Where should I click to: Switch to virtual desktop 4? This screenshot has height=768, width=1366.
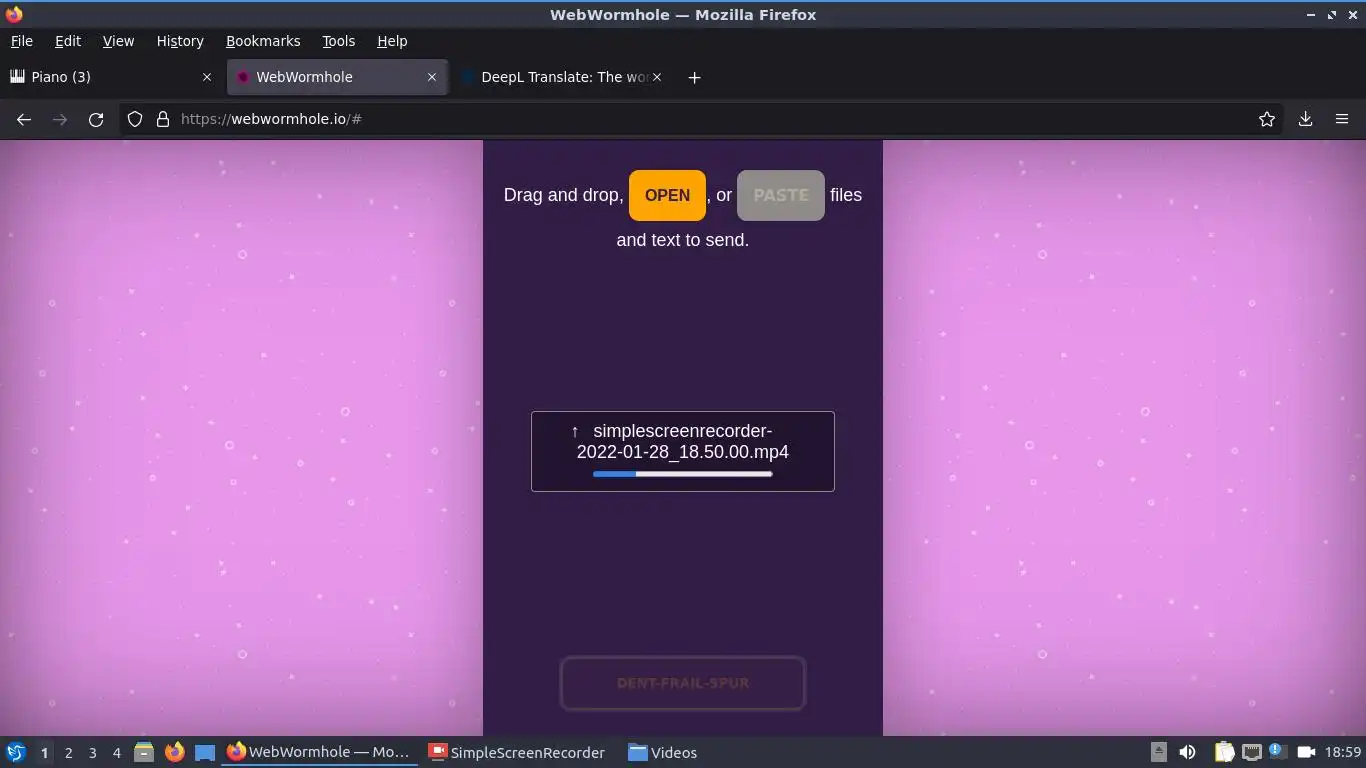[x=116, y=753]
